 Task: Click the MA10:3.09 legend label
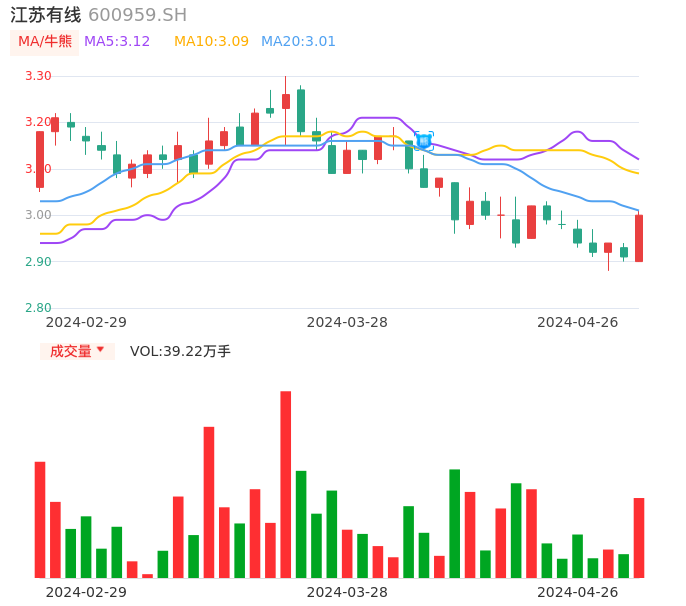click(x=211, y=42)
